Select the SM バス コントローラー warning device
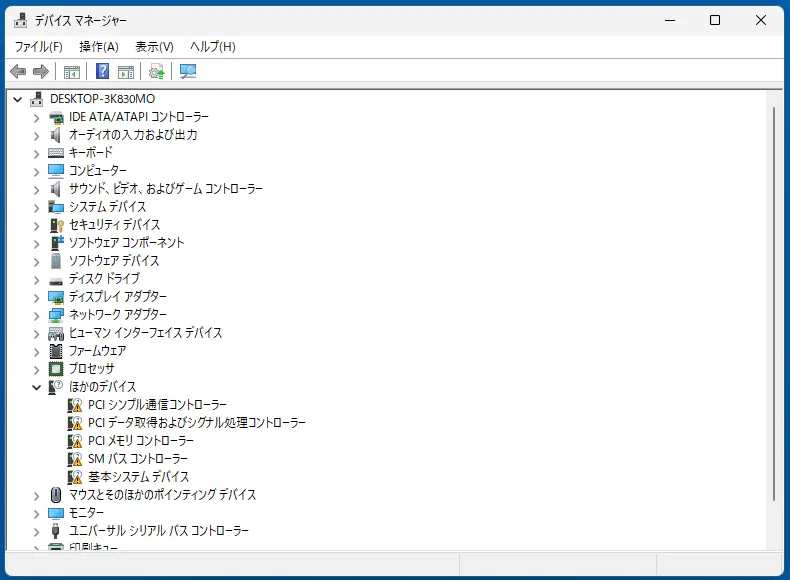 (137, 459)
